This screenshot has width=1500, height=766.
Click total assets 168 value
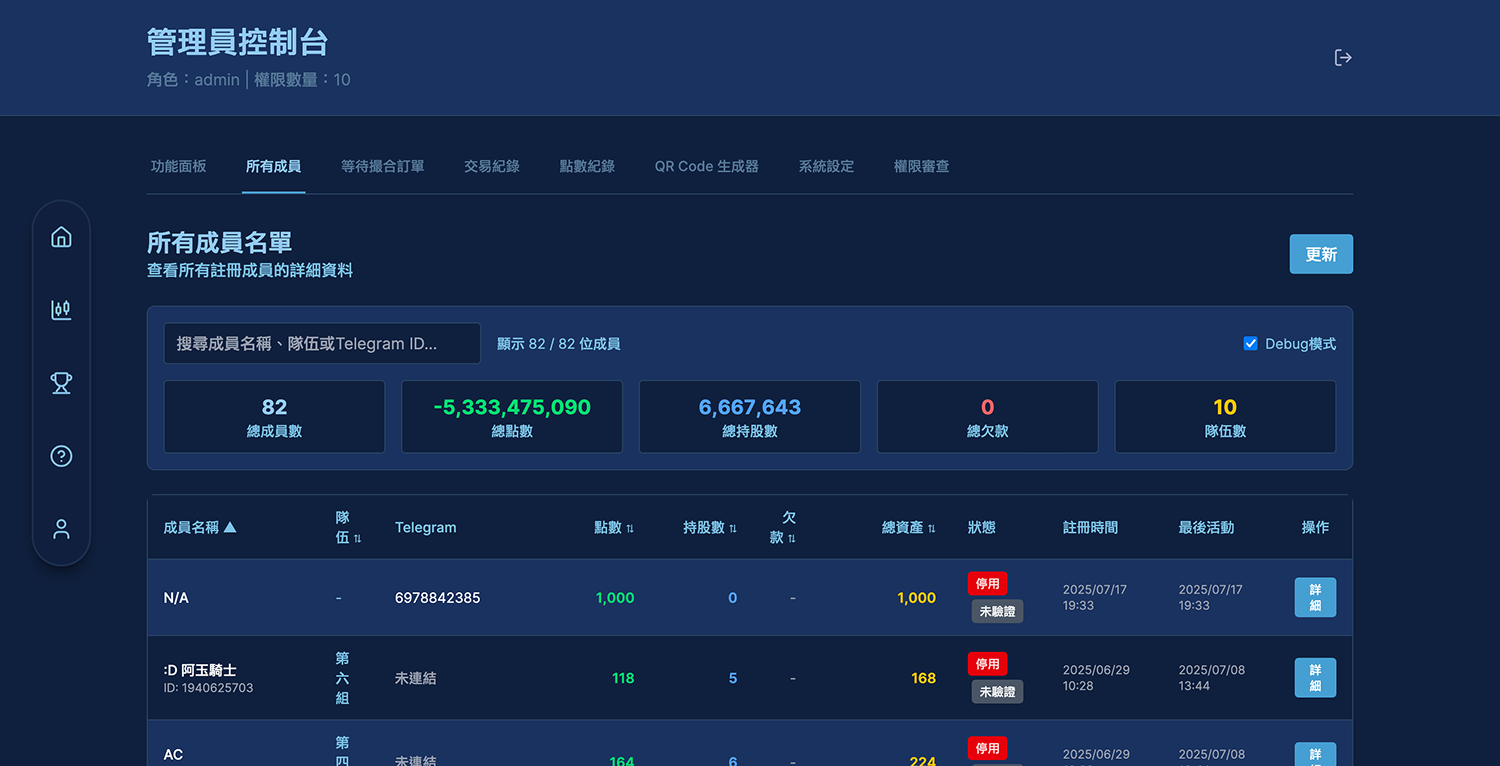[923, 678]
